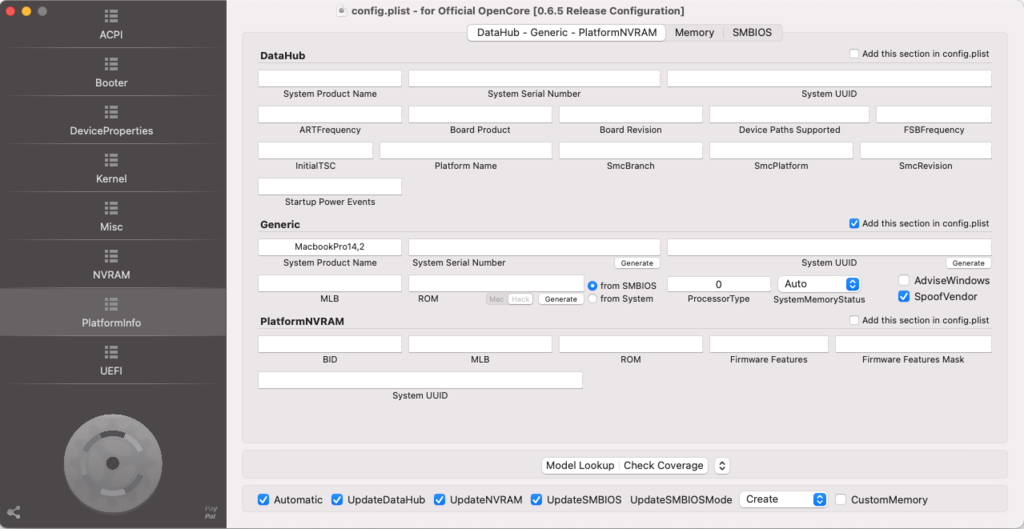The width and height of the screenshot is (1024, 529).
Task: Generate a System UUID in Generic
Action: tap(968, 263)
